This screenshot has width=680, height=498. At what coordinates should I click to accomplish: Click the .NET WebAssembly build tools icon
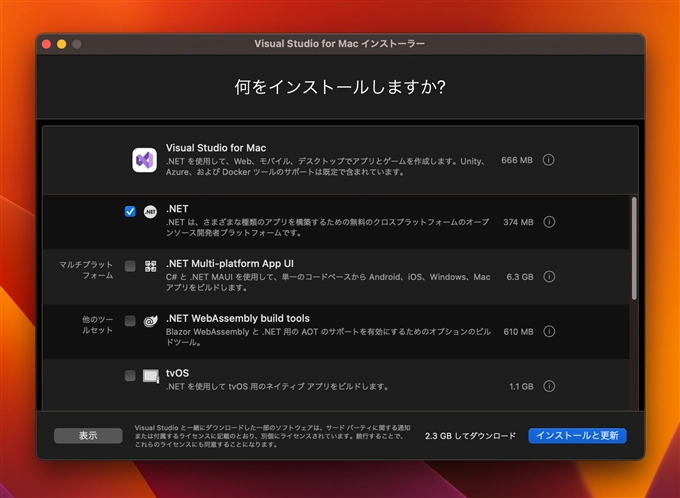coord(150,321)
